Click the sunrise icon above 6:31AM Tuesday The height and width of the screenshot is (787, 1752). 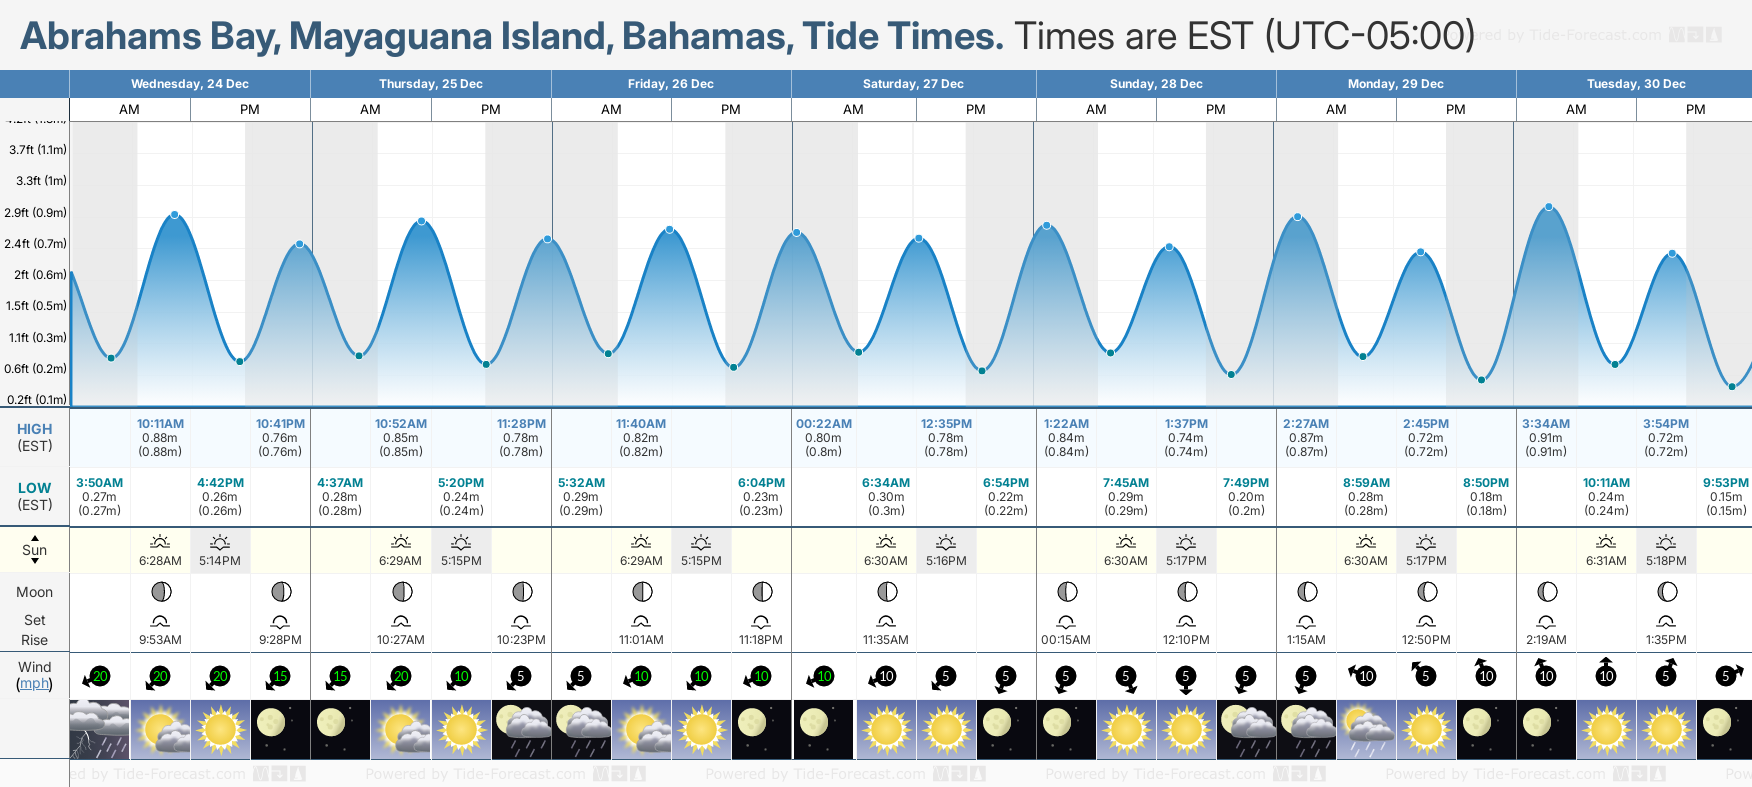[x=1606, y=542]
